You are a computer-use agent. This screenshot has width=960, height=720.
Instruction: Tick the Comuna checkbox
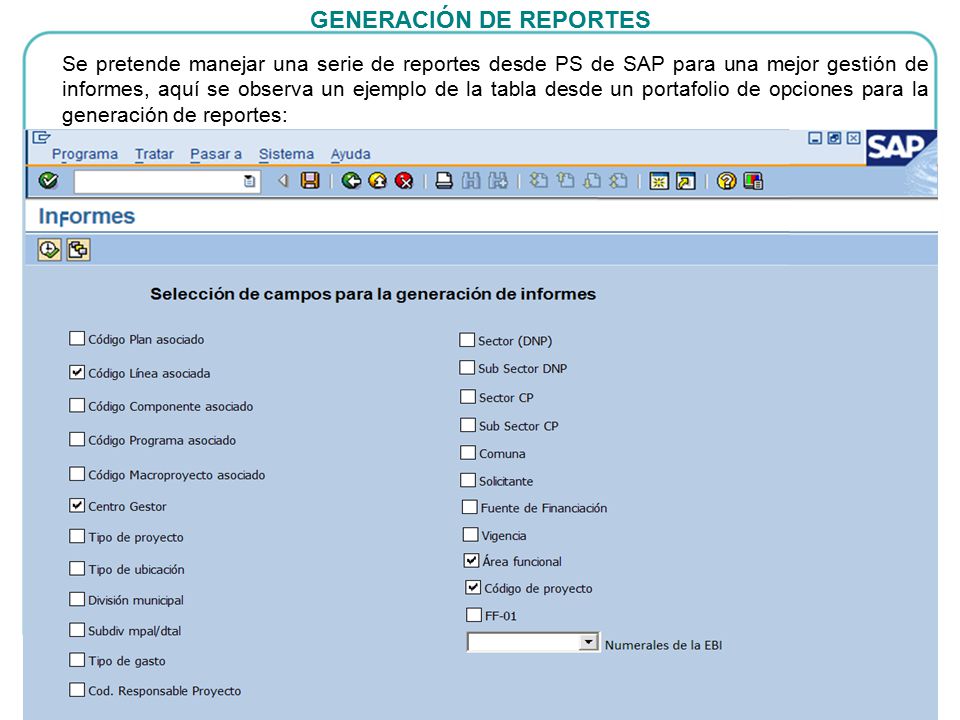(468, 452)
